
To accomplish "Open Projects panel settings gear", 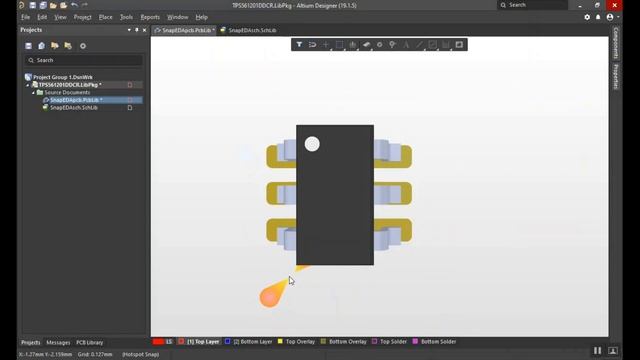I will (83, 46).
